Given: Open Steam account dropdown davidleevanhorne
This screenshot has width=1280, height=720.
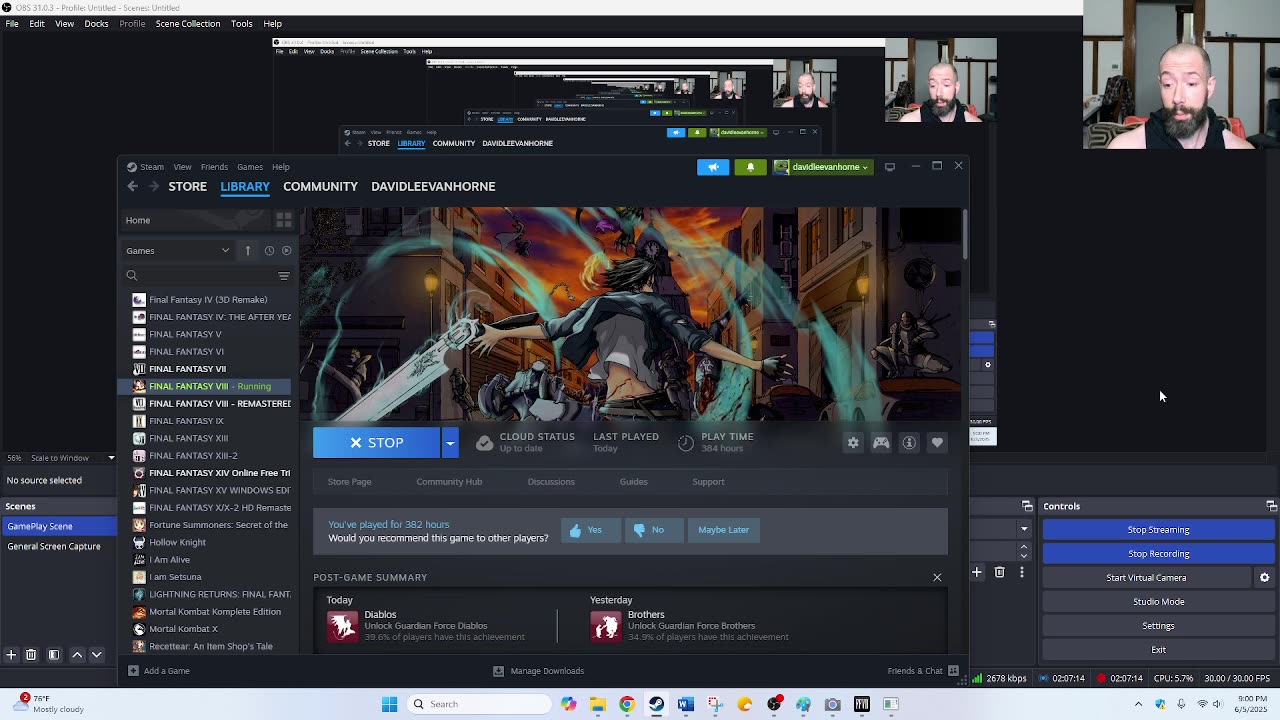Looking at the screenshot, I should pyautogui.click(x=821, y=167).
